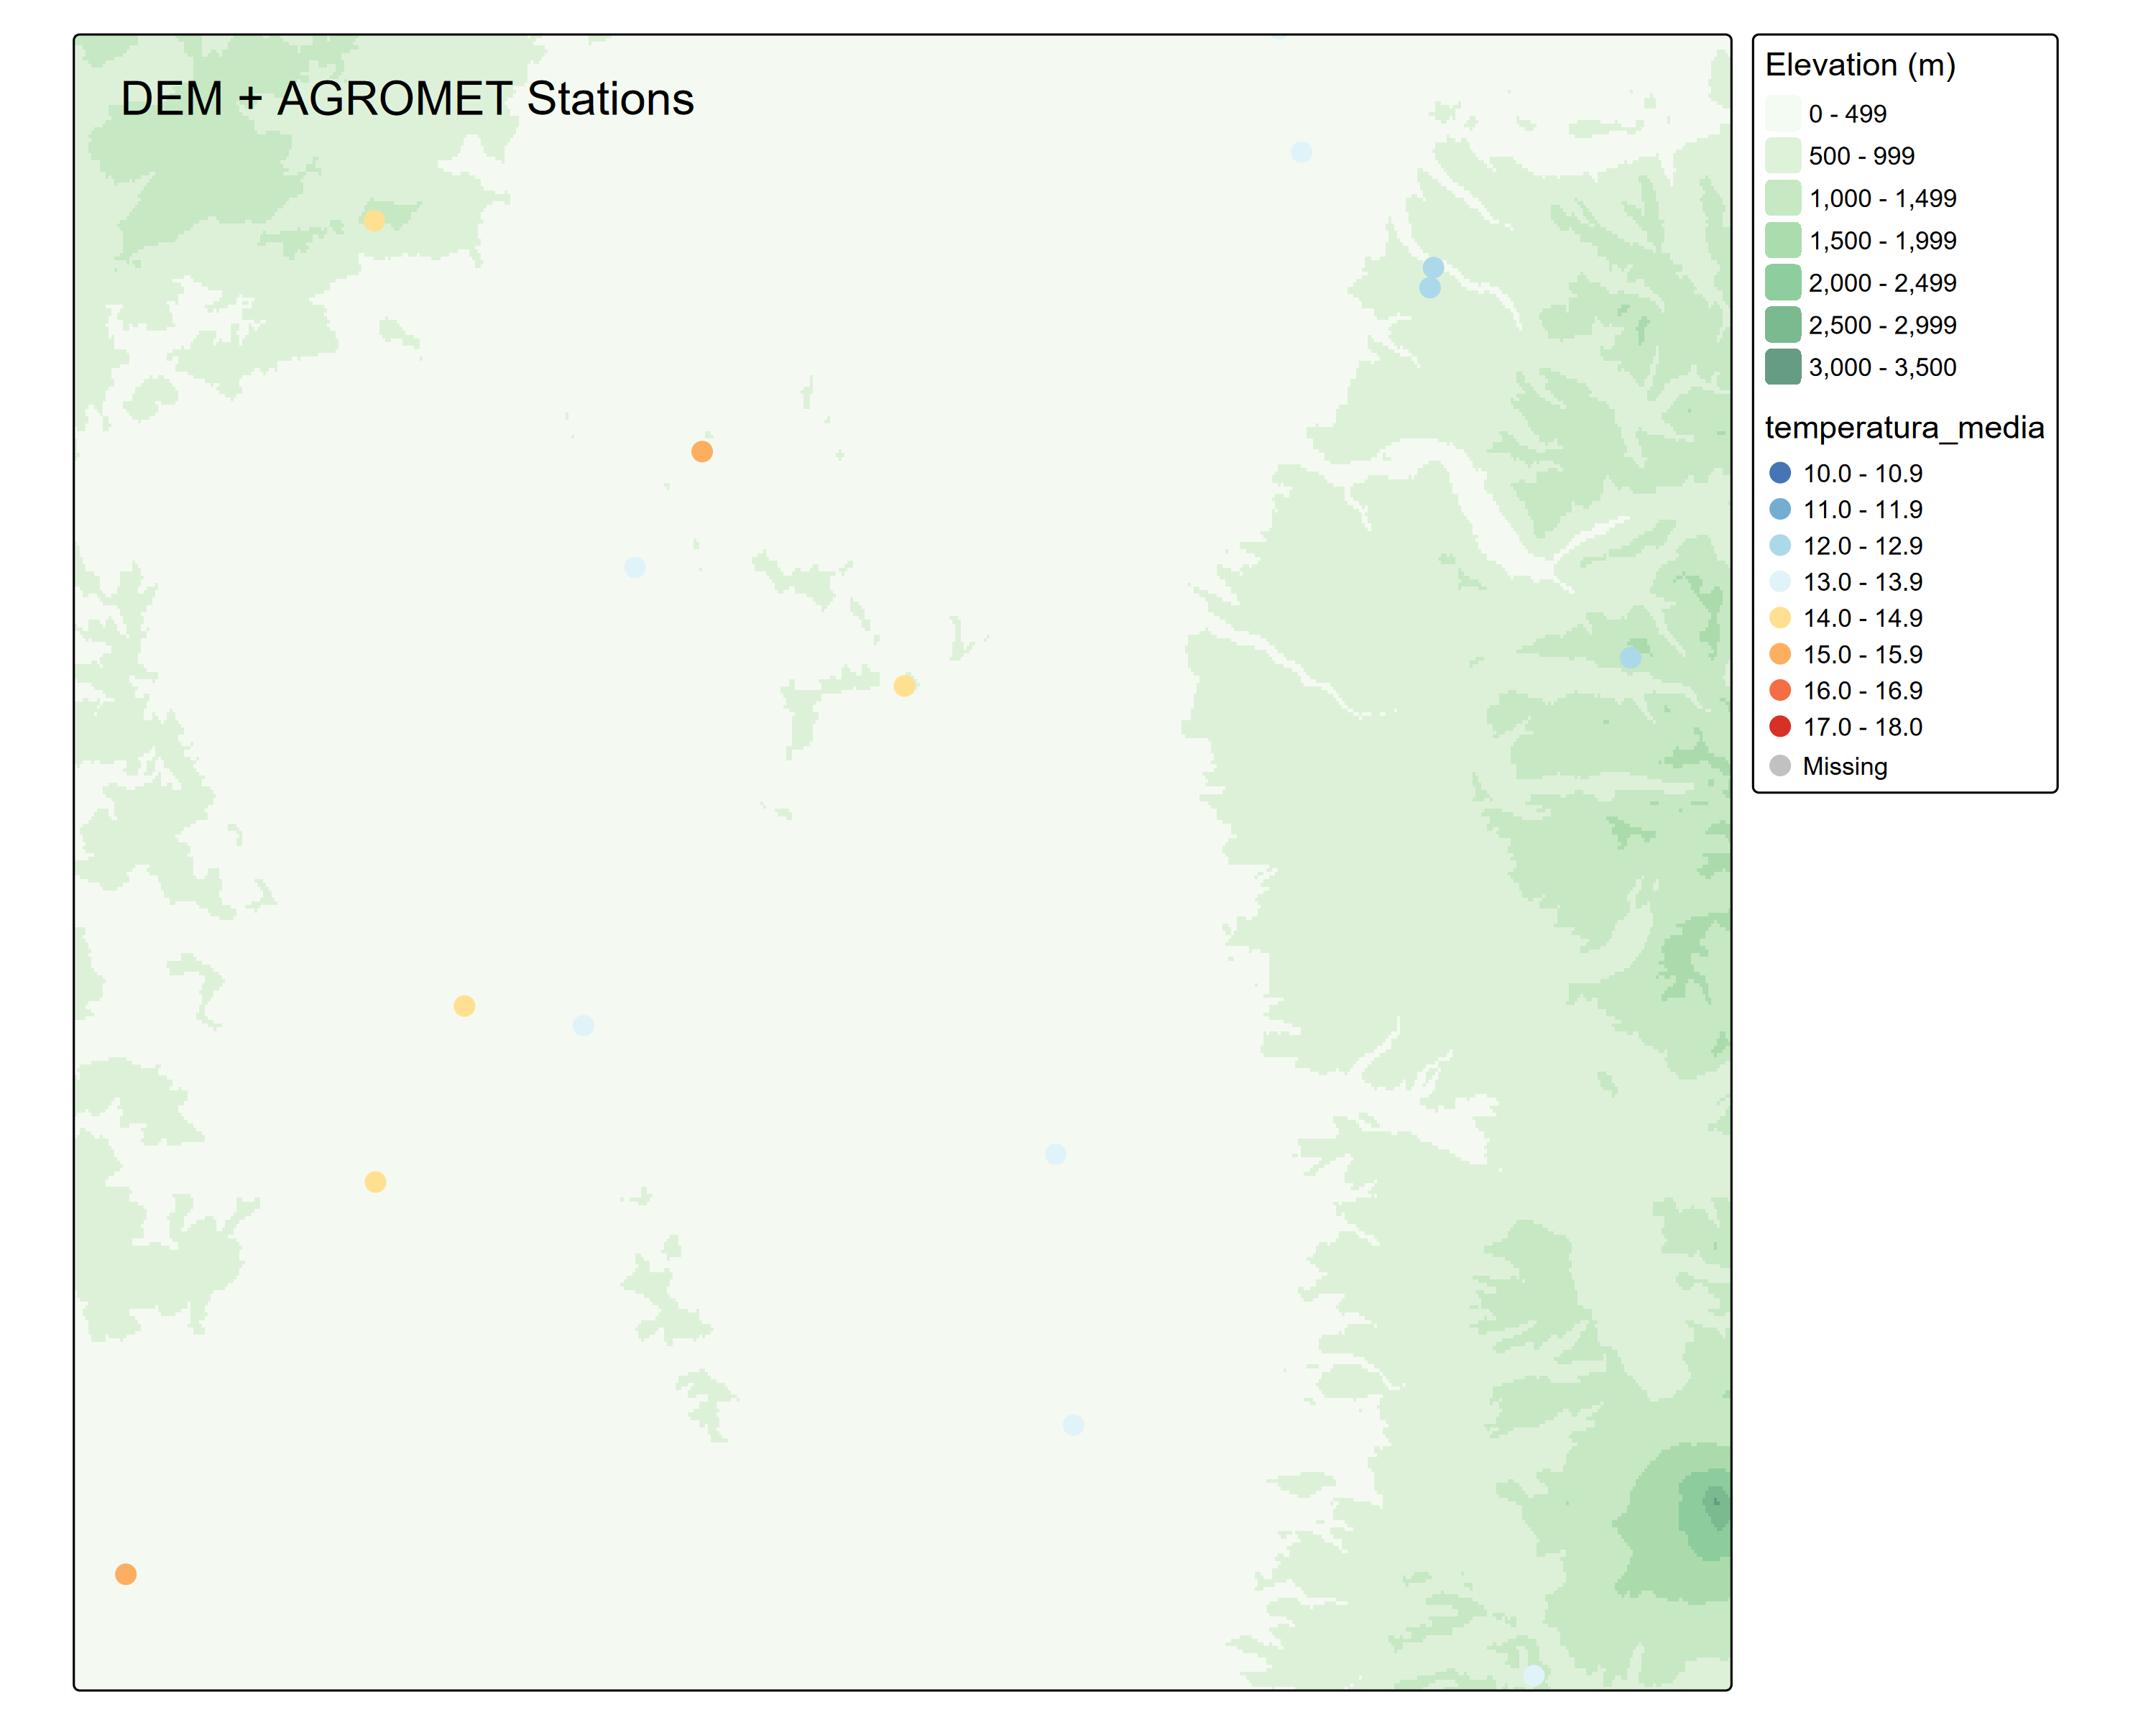2156x1725 pixels.
Task: Click the Missing legend dot
Action: click(1780, 766)
